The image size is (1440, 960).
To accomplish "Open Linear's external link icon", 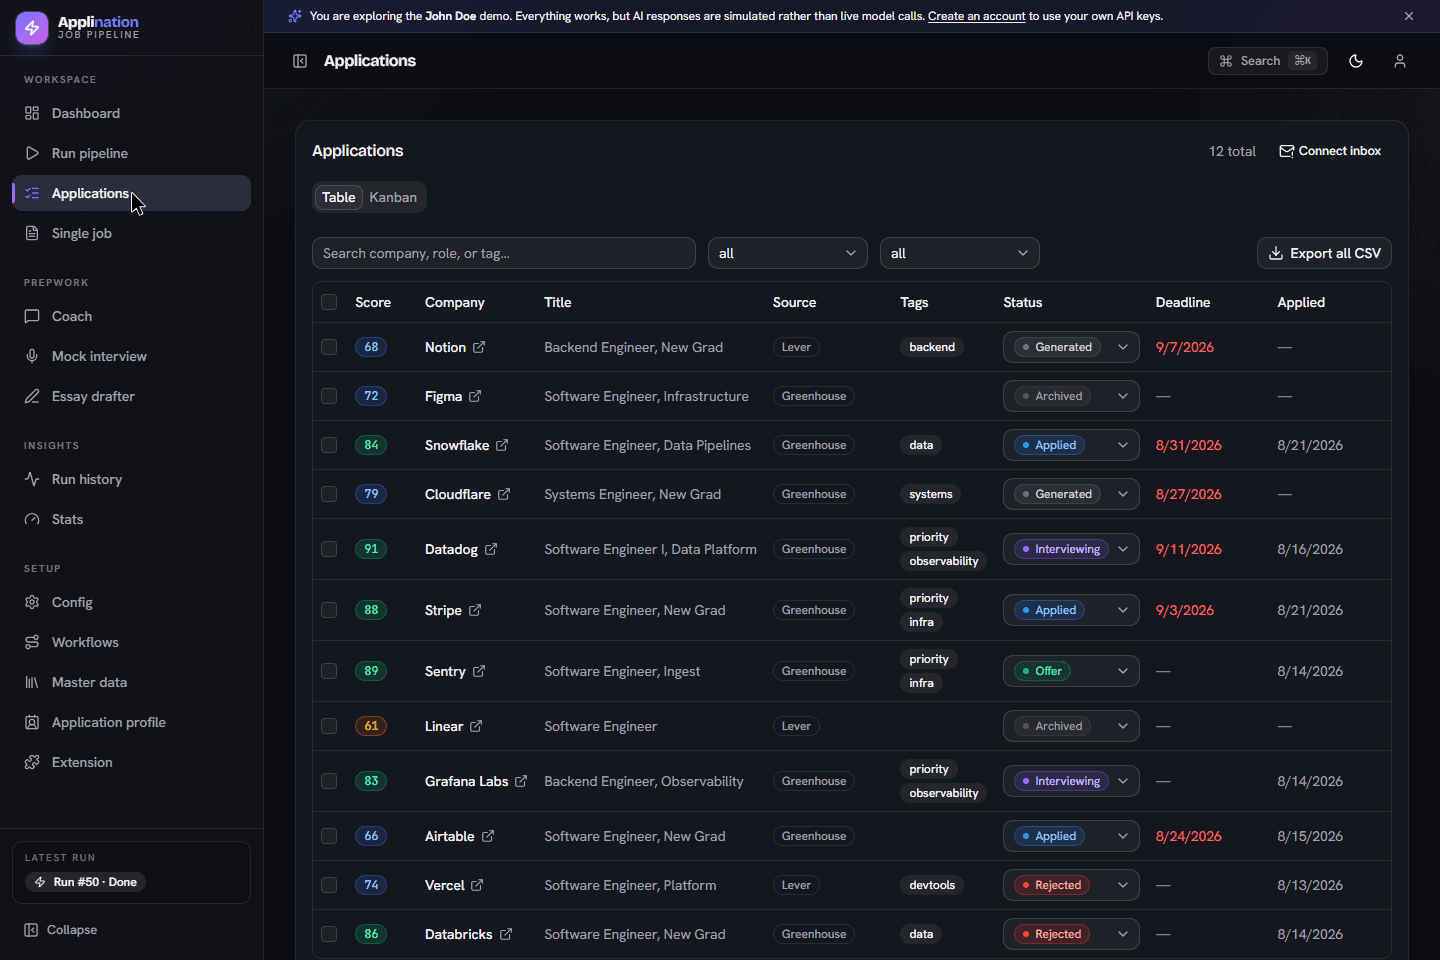I will tap(476, 726).
